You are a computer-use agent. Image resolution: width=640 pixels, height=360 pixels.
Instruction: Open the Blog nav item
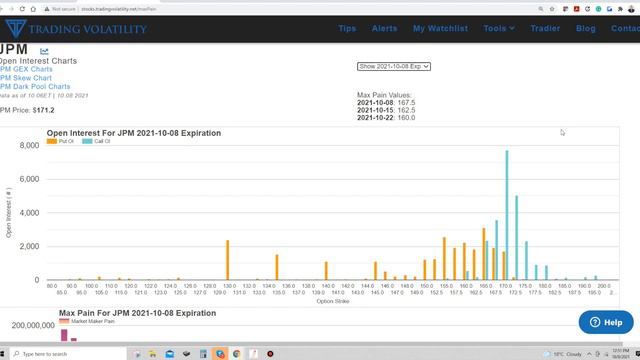click(585, 28)
